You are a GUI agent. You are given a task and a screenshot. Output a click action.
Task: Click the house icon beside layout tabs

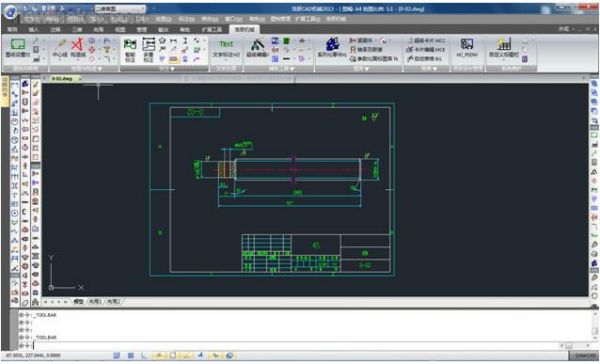click(x=35, y=302)
